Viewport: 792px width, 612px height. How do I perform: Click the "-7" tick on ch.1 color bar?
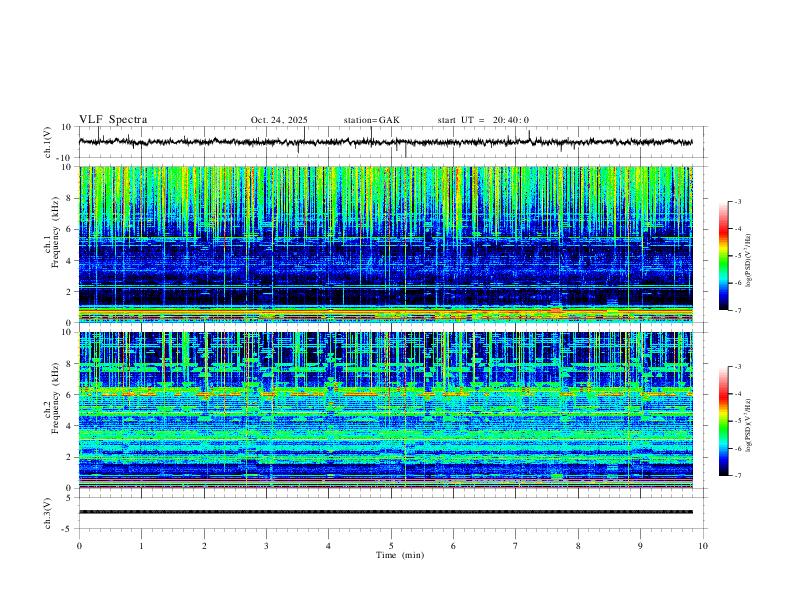coord(738,311)
